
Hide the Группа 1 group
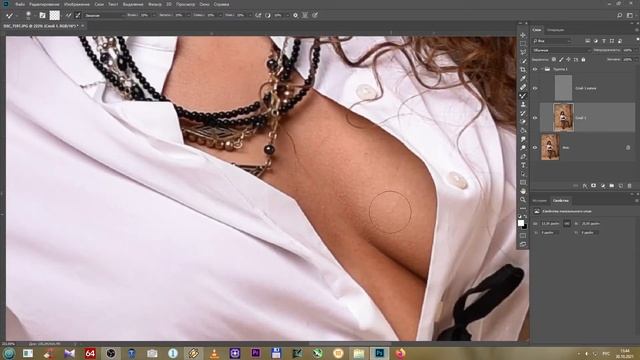[535, 69]
